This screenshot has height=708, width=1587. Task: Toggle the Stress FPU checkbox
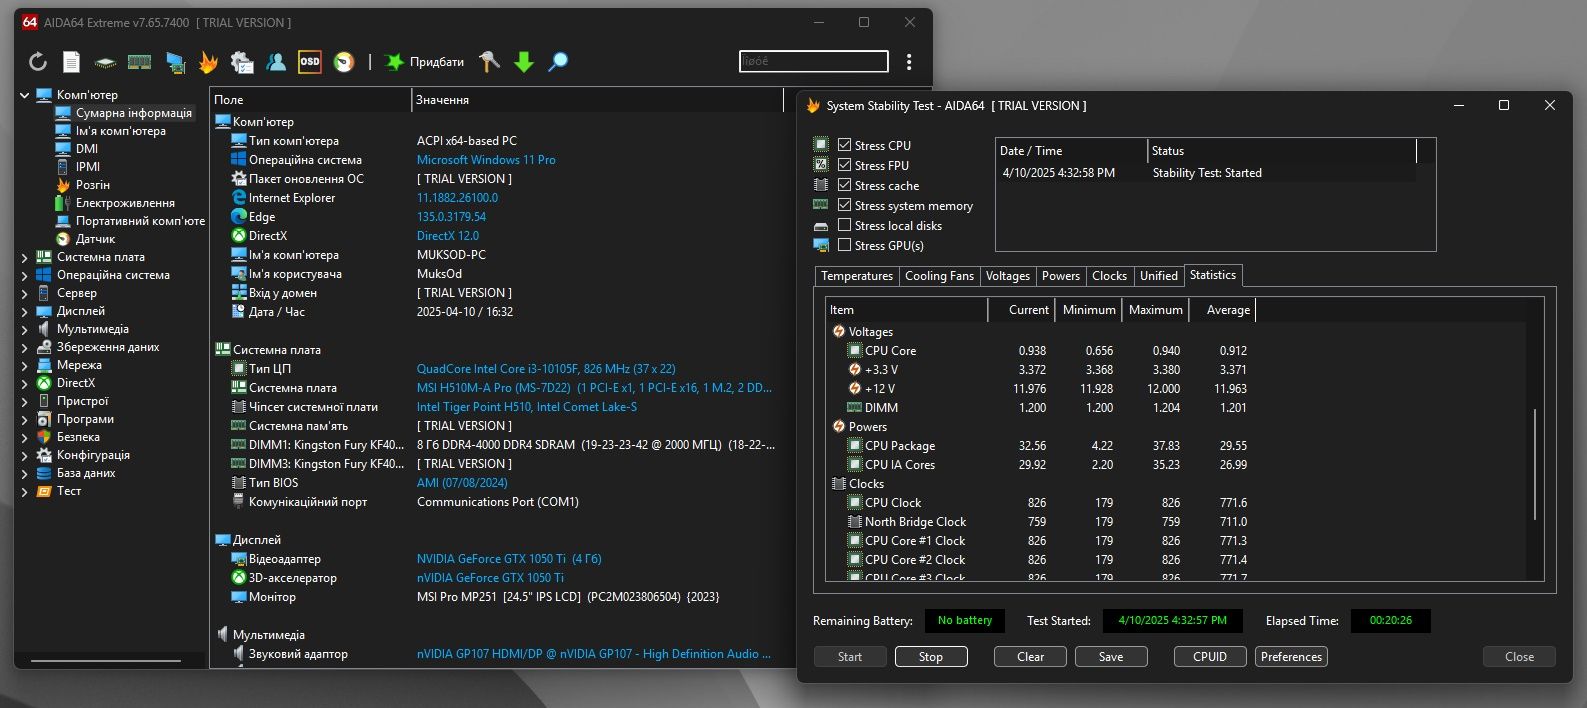[844, 165]
